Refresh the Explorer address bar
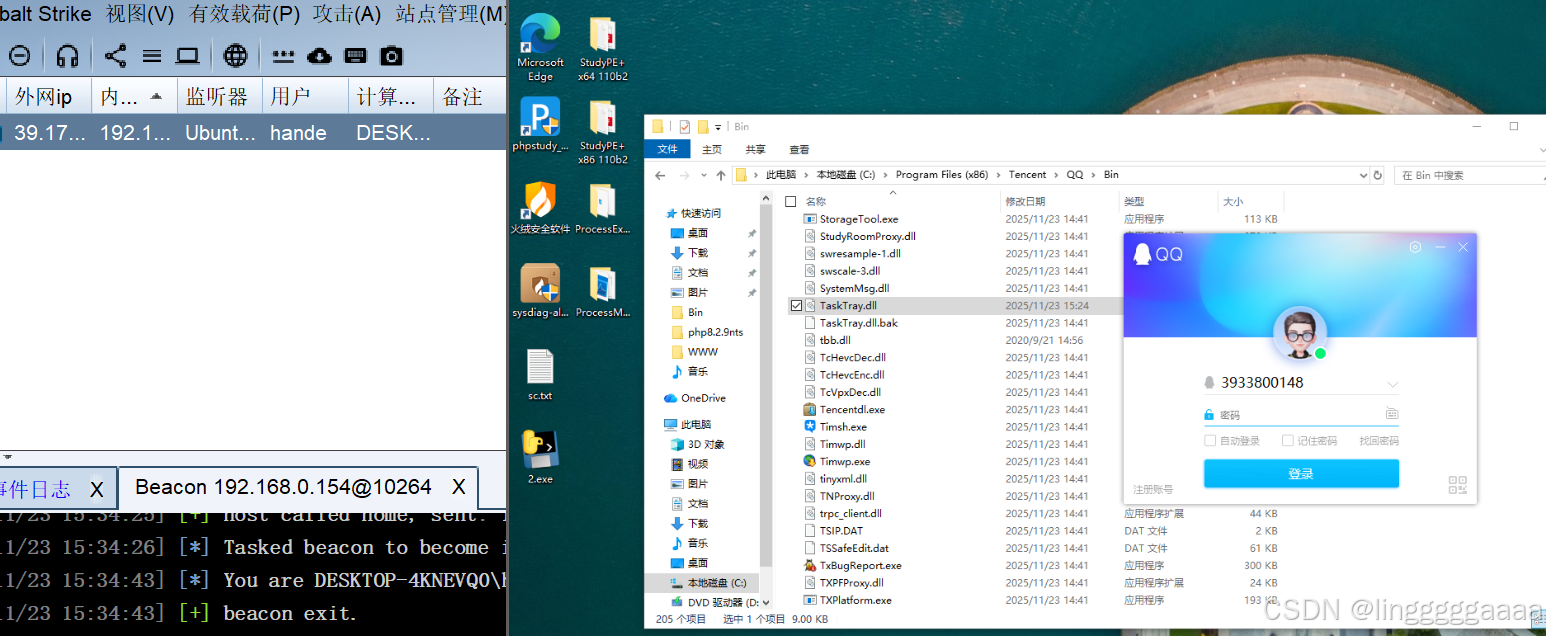The width and height of the screenshot is (1546, 636). (x=1378, y=175)
